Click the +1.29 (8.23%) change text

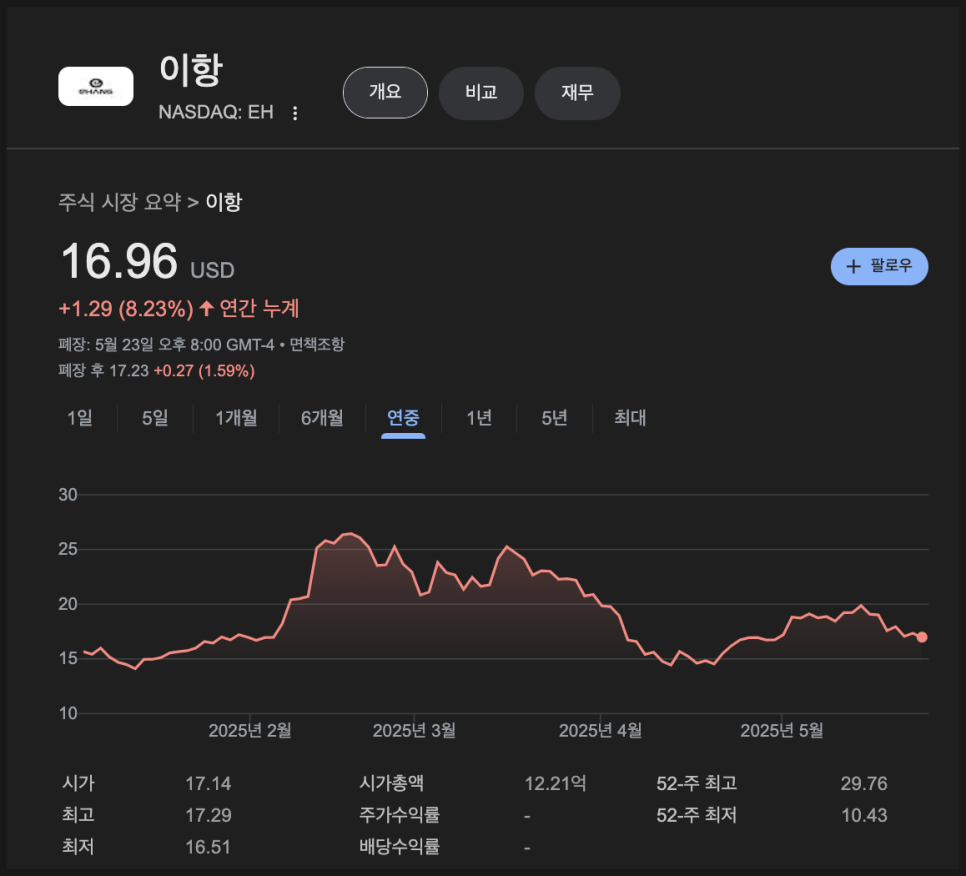point(126,309)
